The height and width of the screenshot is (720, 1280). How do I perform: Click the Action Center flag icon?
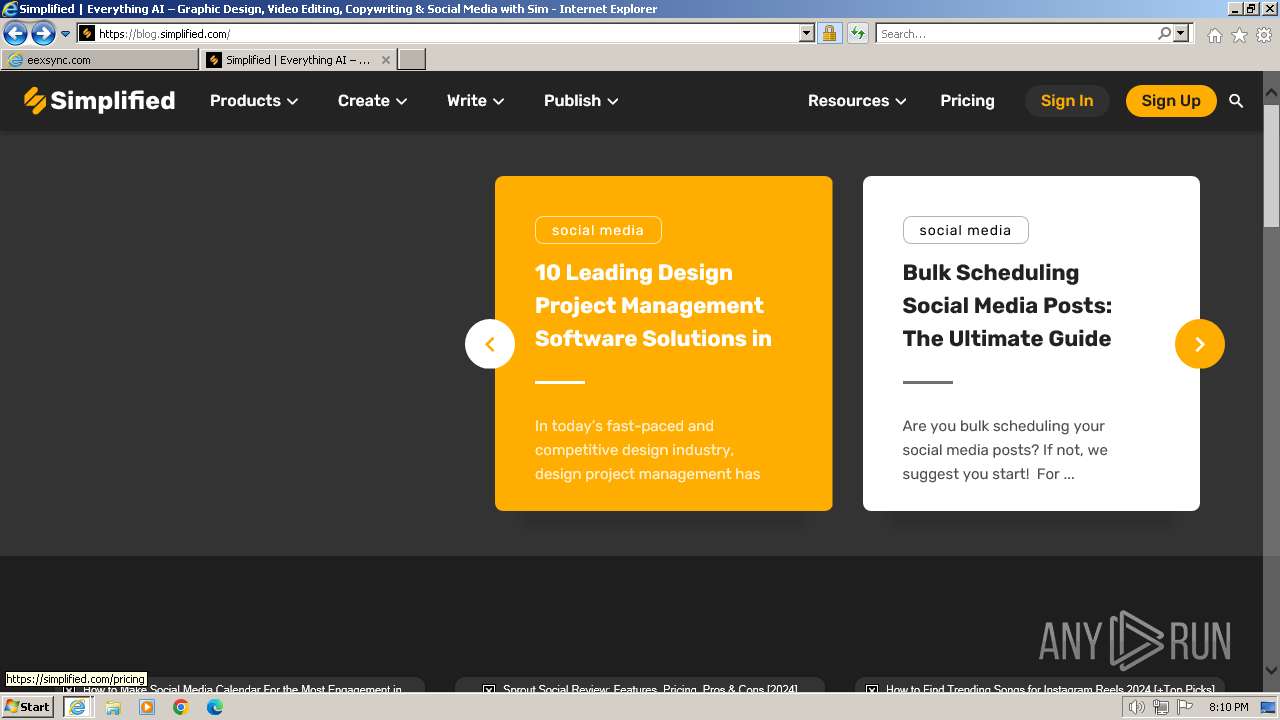point(1185,707)
